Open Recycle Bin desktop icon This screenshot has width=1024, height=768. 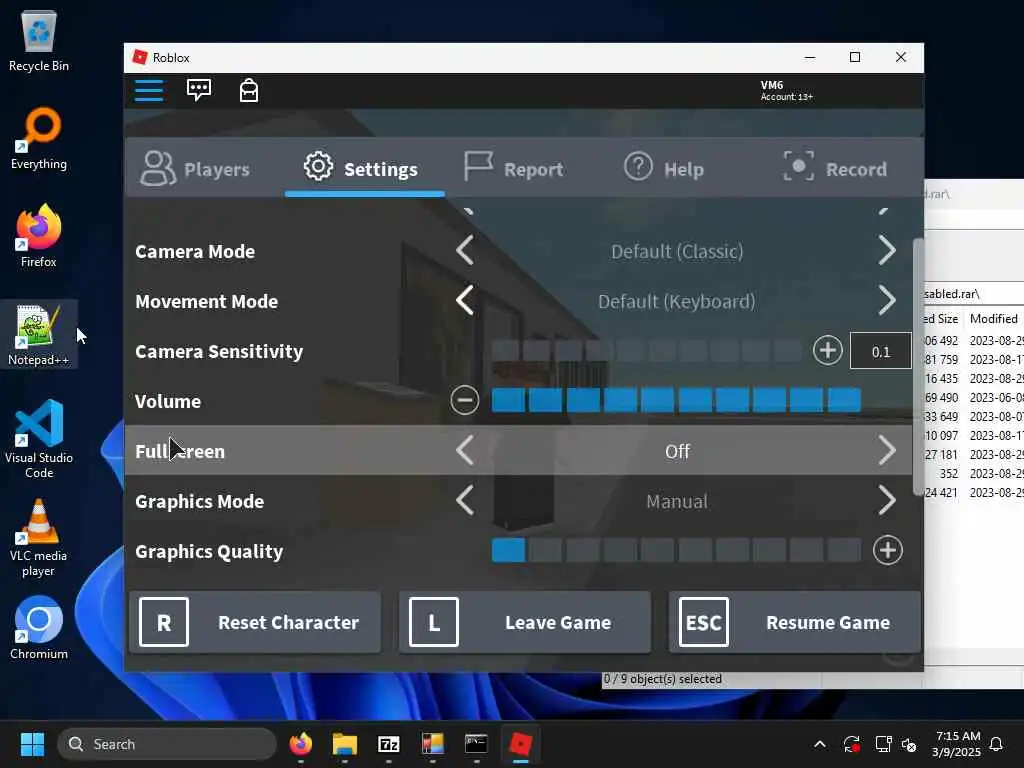39,40
